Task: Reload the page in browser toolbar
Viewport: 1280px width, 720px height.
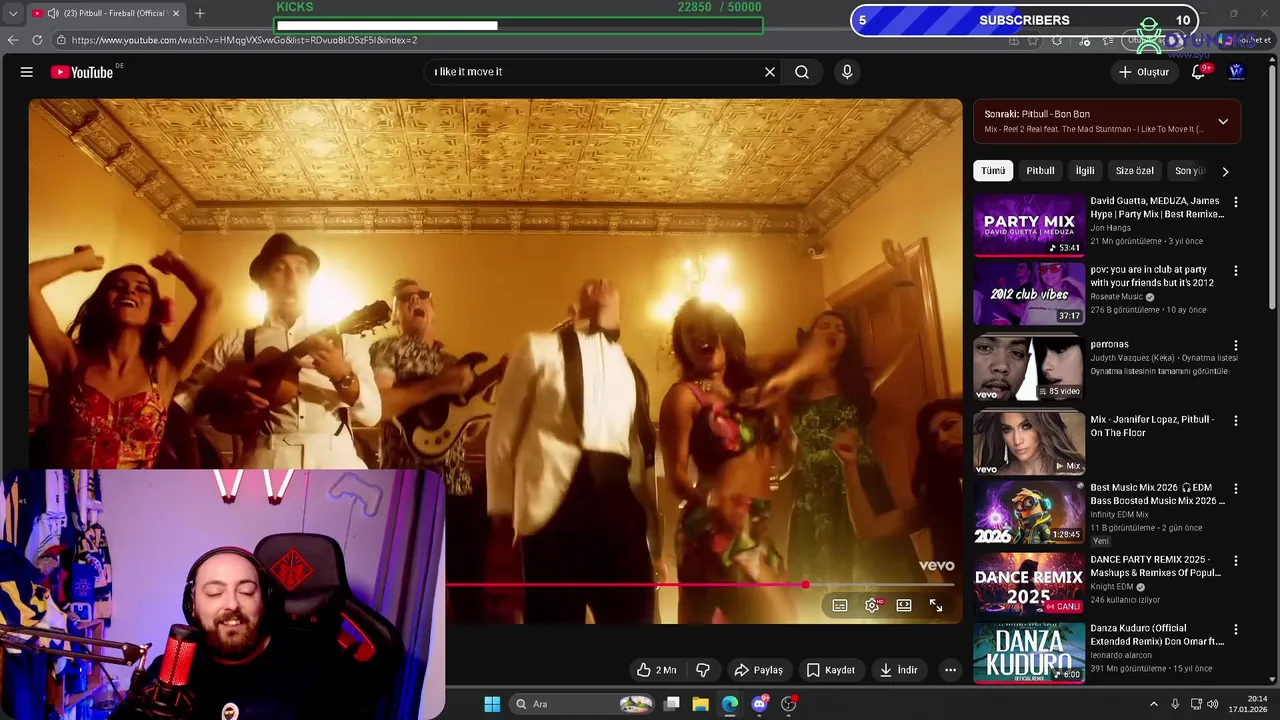Action: click(37, 40)
